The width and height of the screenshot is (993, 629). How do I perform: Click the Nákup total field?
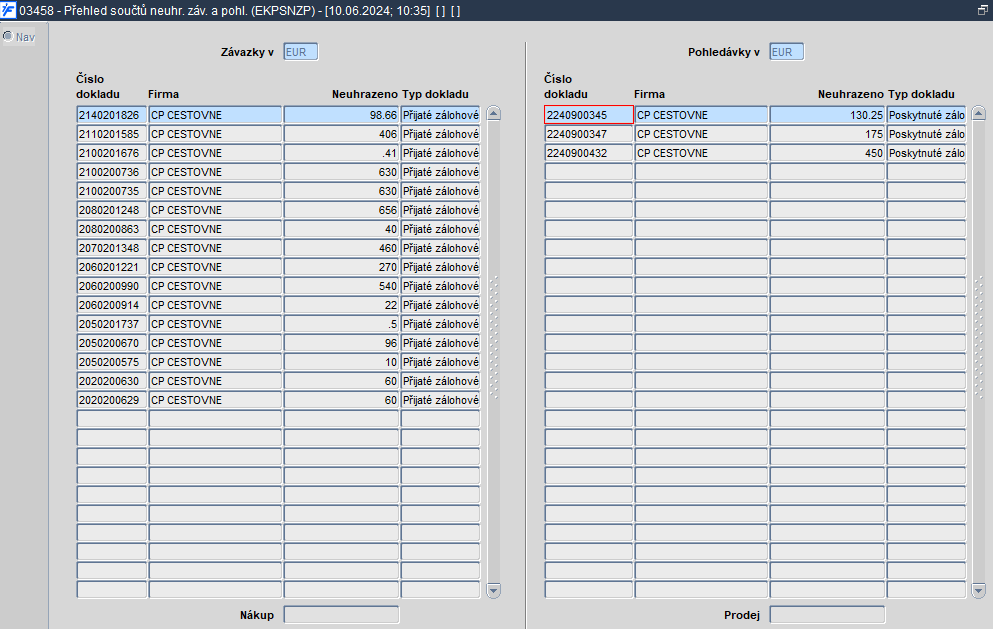click(341, 614)
